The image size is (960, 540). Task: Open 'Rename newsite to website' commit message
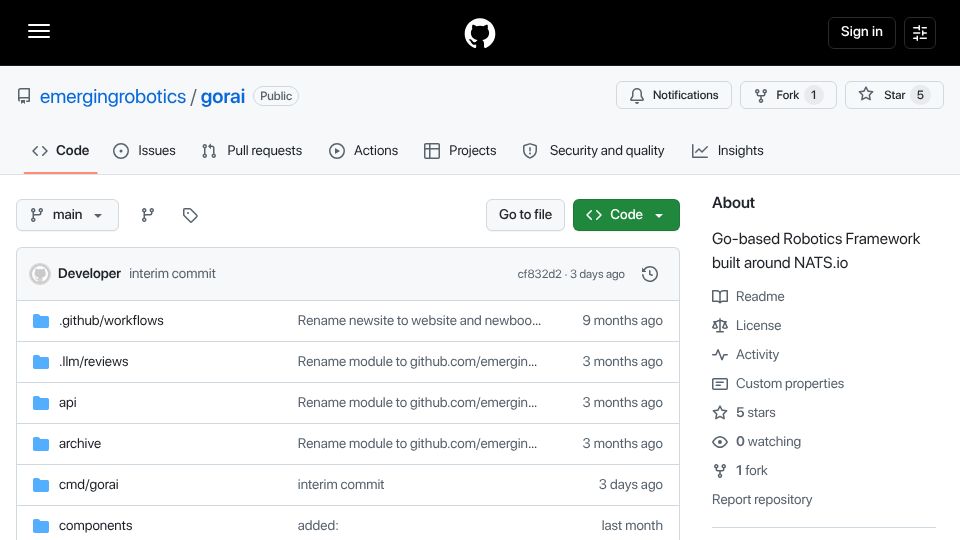coord(419,321)
